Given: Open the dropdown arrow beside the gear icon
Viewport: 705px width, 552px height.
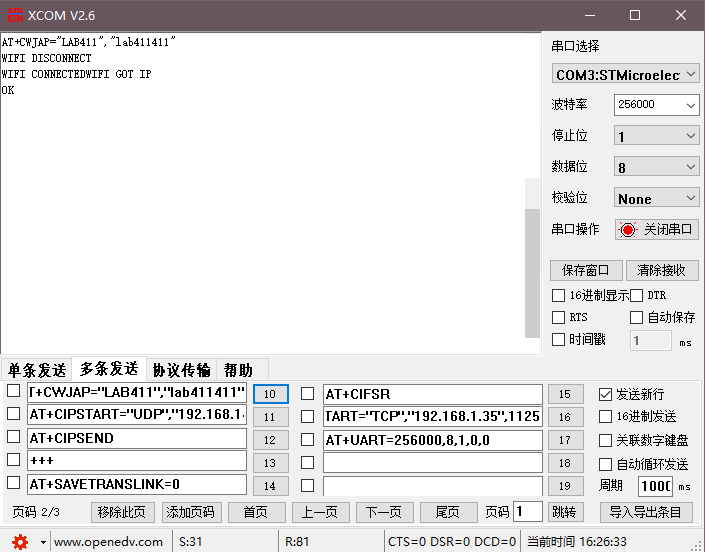Looking at the screenshot, I should pyautogui.click(x=43, y=542).
